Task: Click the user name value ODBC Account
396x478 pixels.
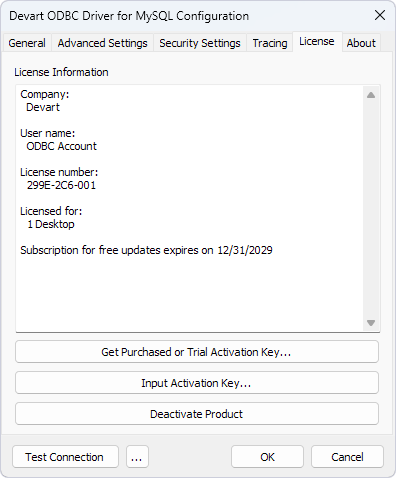Action: (61, 146)
